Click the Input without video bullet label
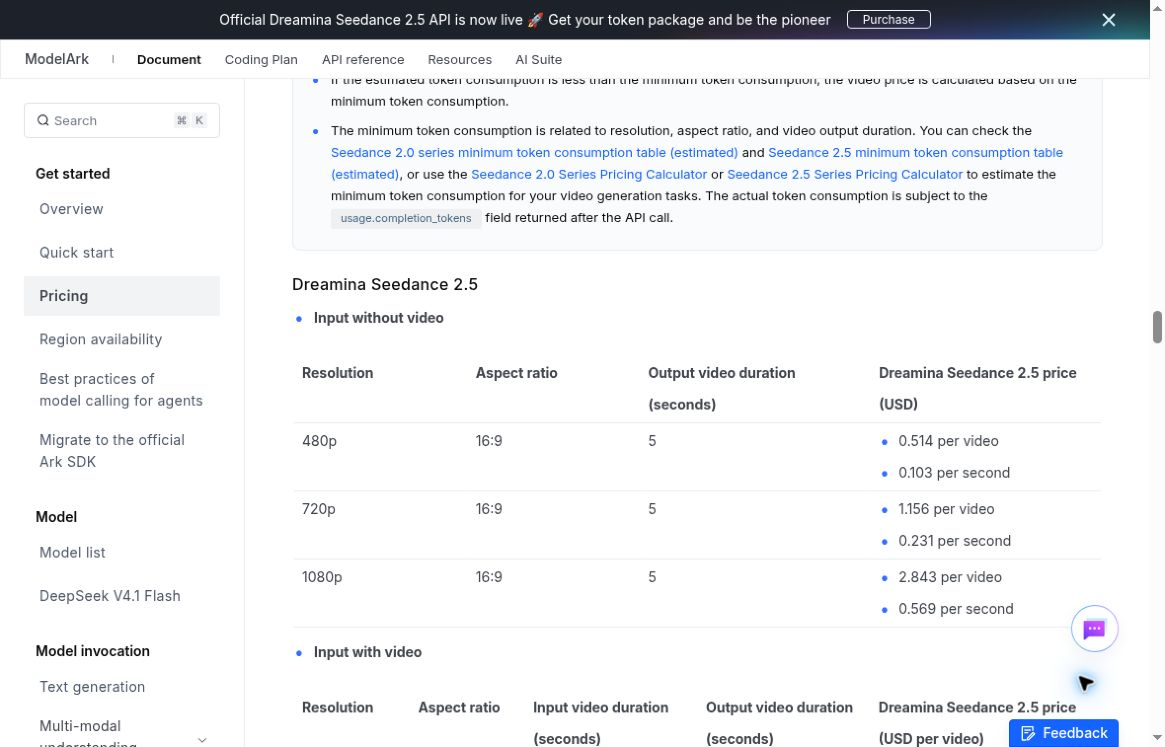This screenshot has height=747, width=1165. [x=378, y=318]
